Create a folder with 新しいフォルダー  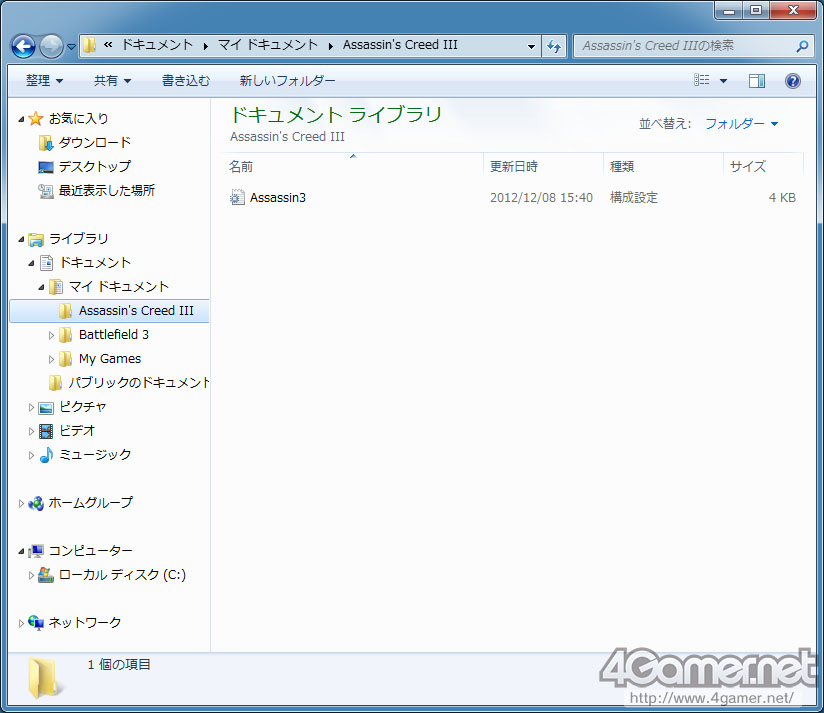pyautogui.click(x=287, y=80)
